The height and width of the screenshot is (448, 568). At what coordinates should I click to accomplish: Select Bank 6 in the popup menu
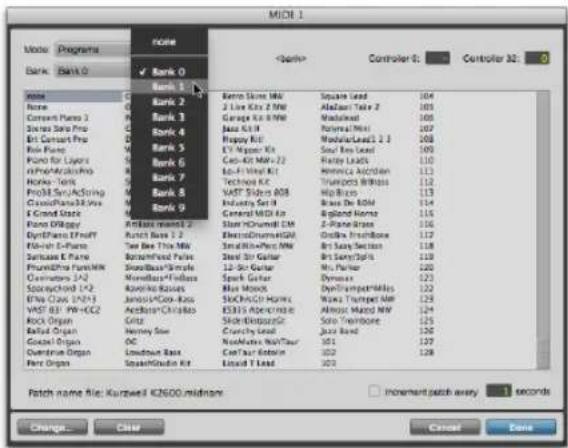click(x=169, y=163)
